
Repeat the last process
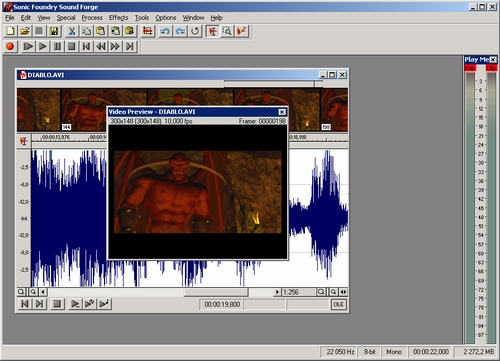point(195,31)
